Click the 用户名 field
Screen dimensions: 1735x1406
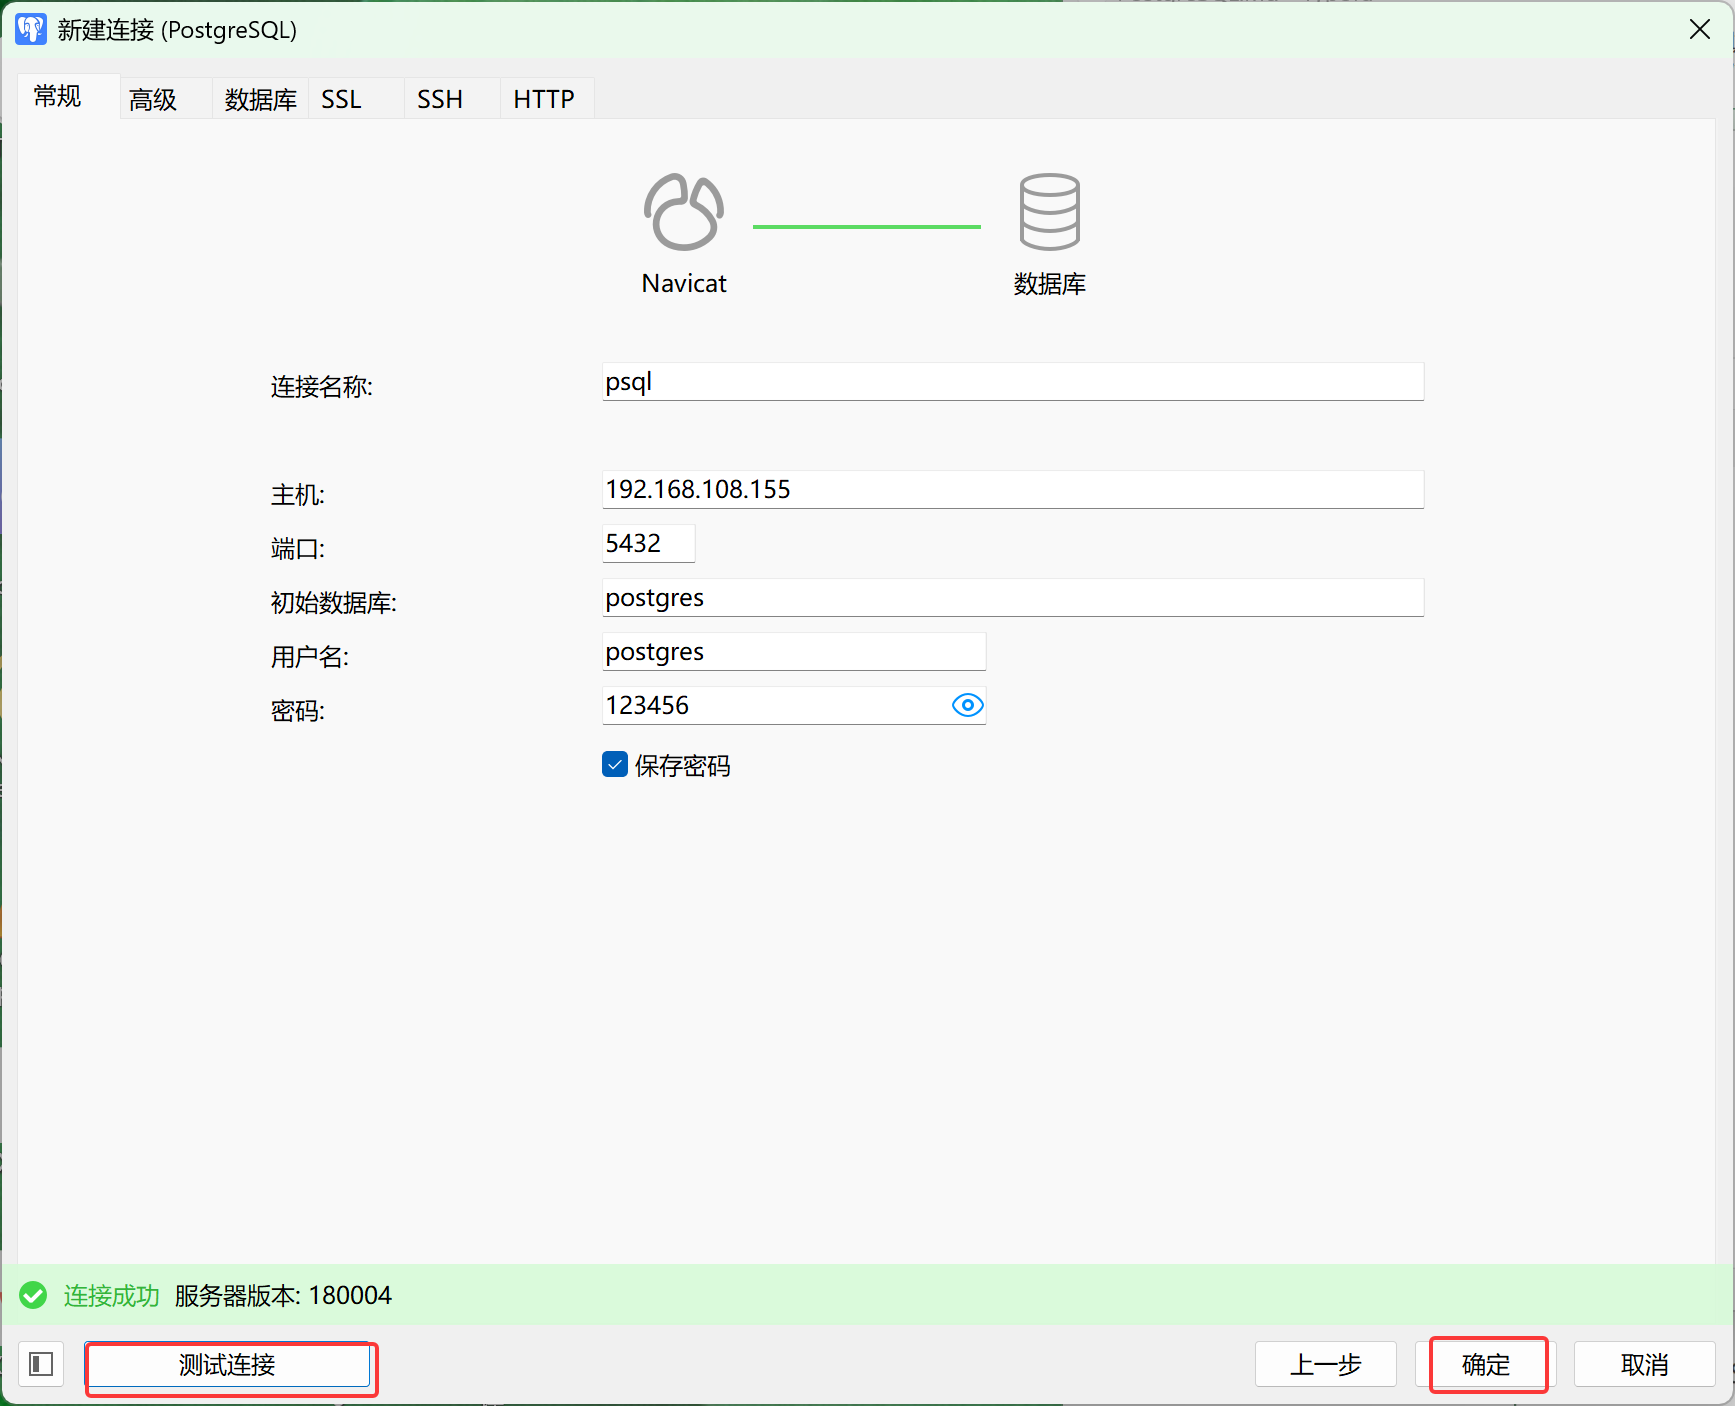pos(794,651)
